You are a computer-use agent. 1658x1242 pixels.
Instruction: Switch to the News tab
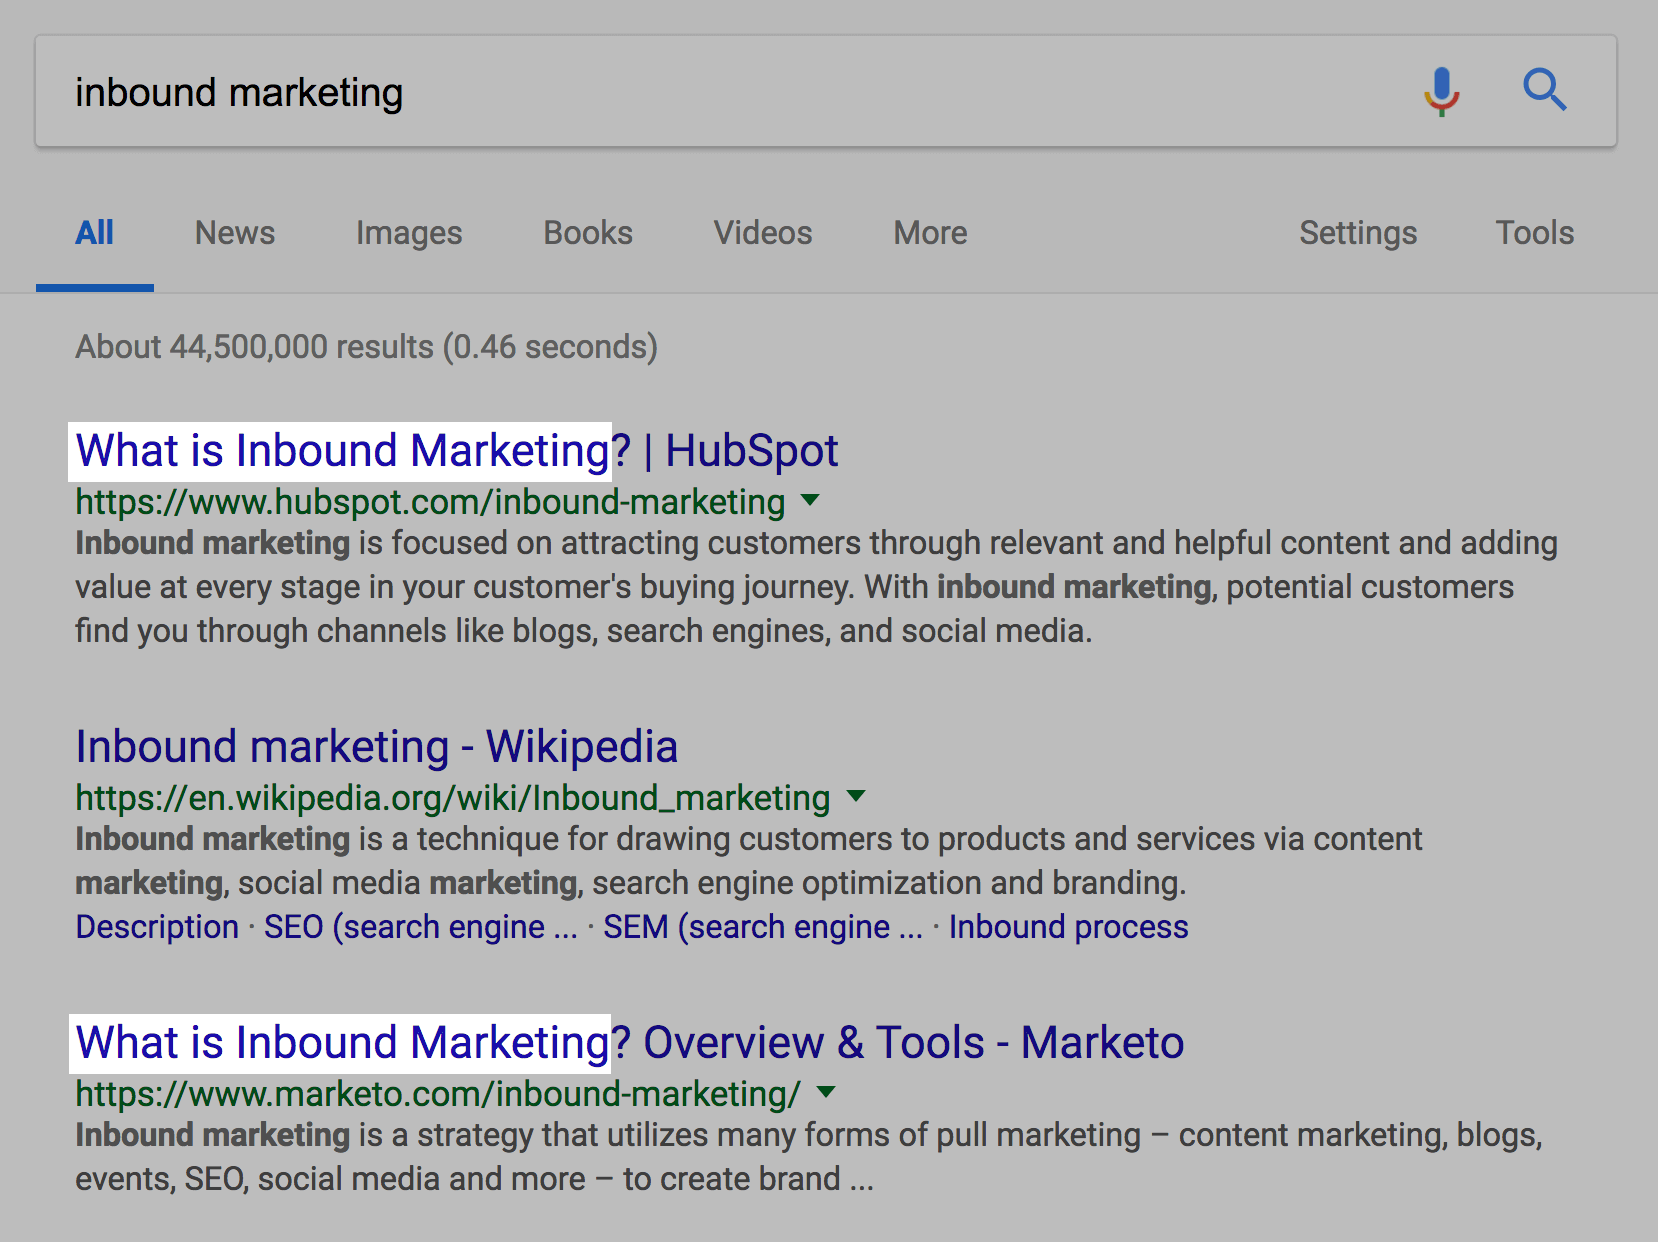[235, 233]
